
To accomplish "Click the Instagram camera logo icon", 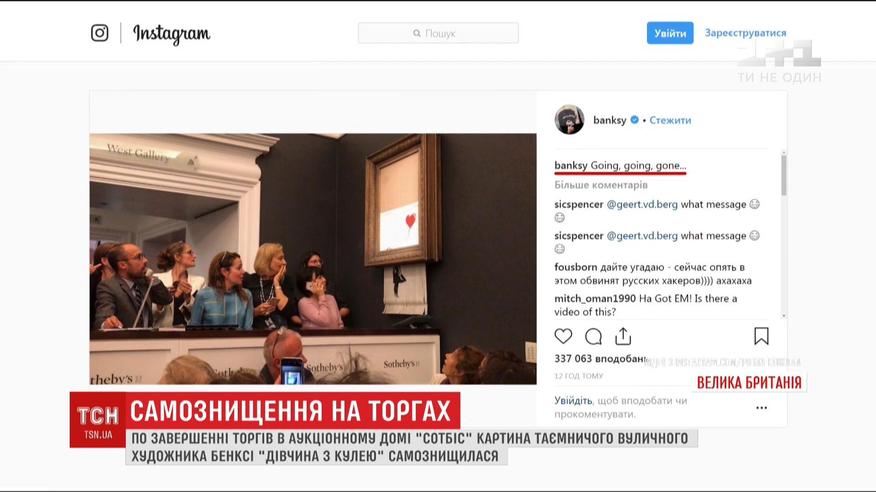I will point(99,33).
